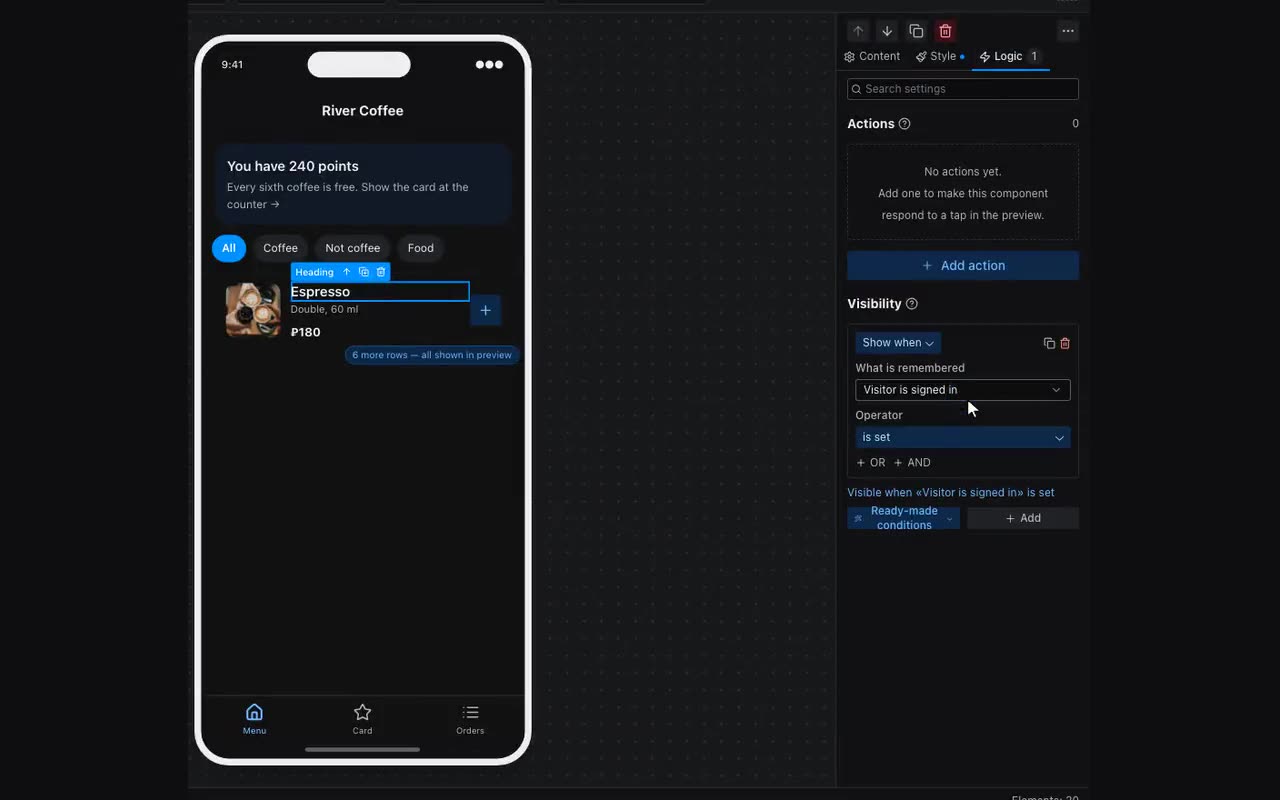This screenshot has height=800, width=1280.
Task: Move the component up with the inspector arrow
Action: (x=858, y=31)
